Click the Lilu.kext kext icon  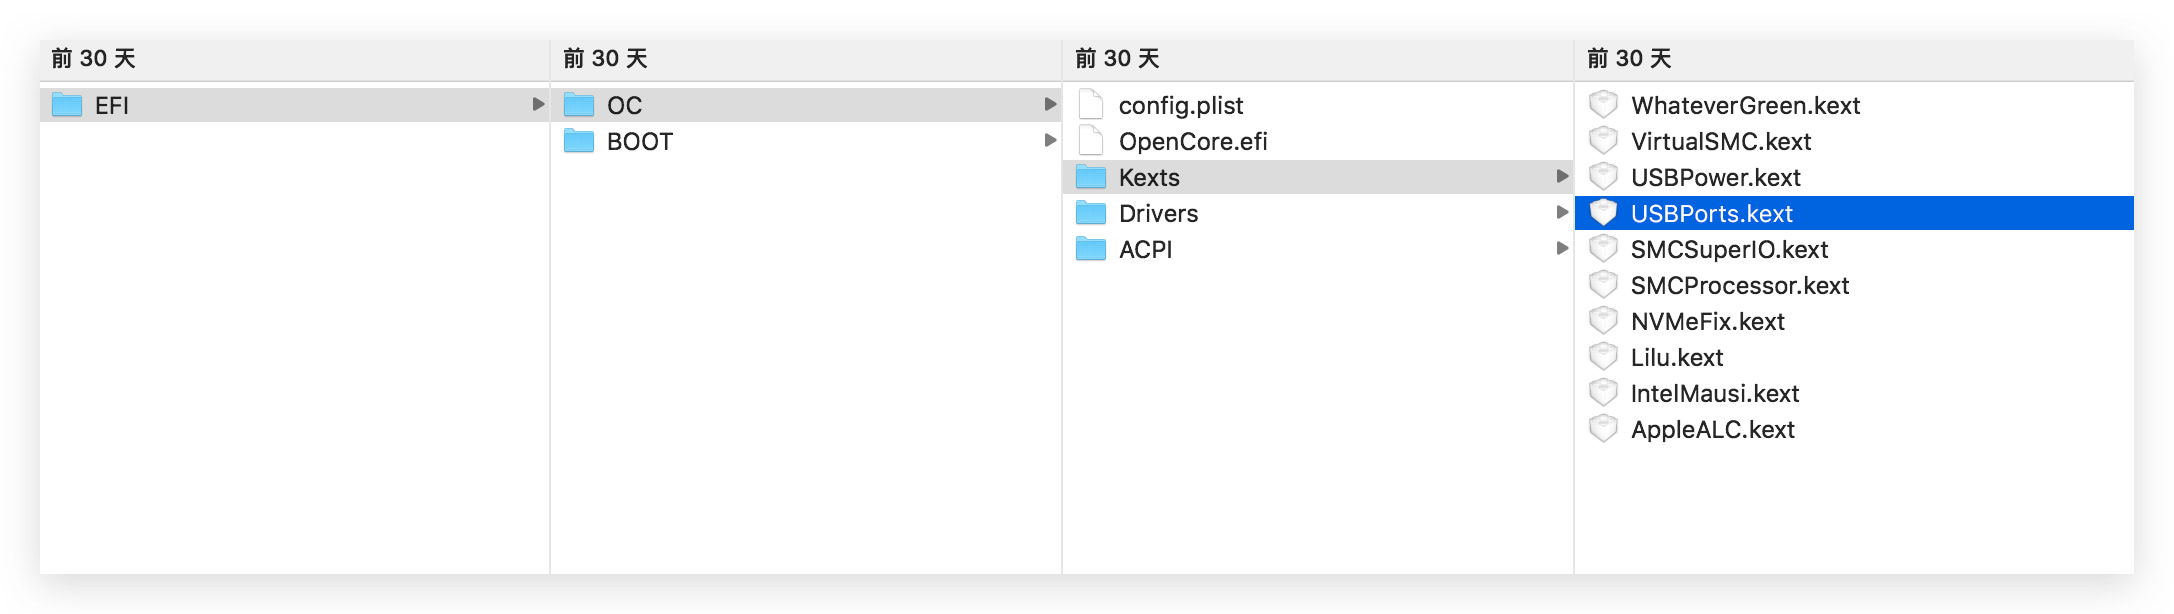click(1603, 357)
